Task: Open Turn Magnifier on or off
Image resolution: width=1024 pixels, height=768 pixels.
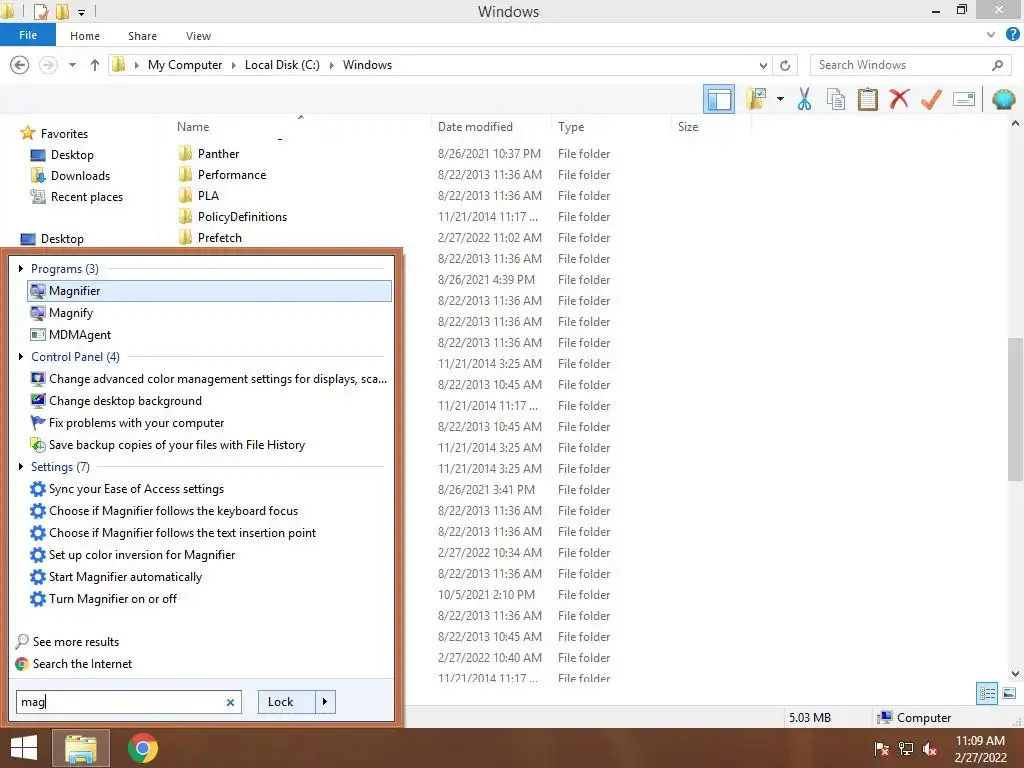Action: click(x=112, y=599)
